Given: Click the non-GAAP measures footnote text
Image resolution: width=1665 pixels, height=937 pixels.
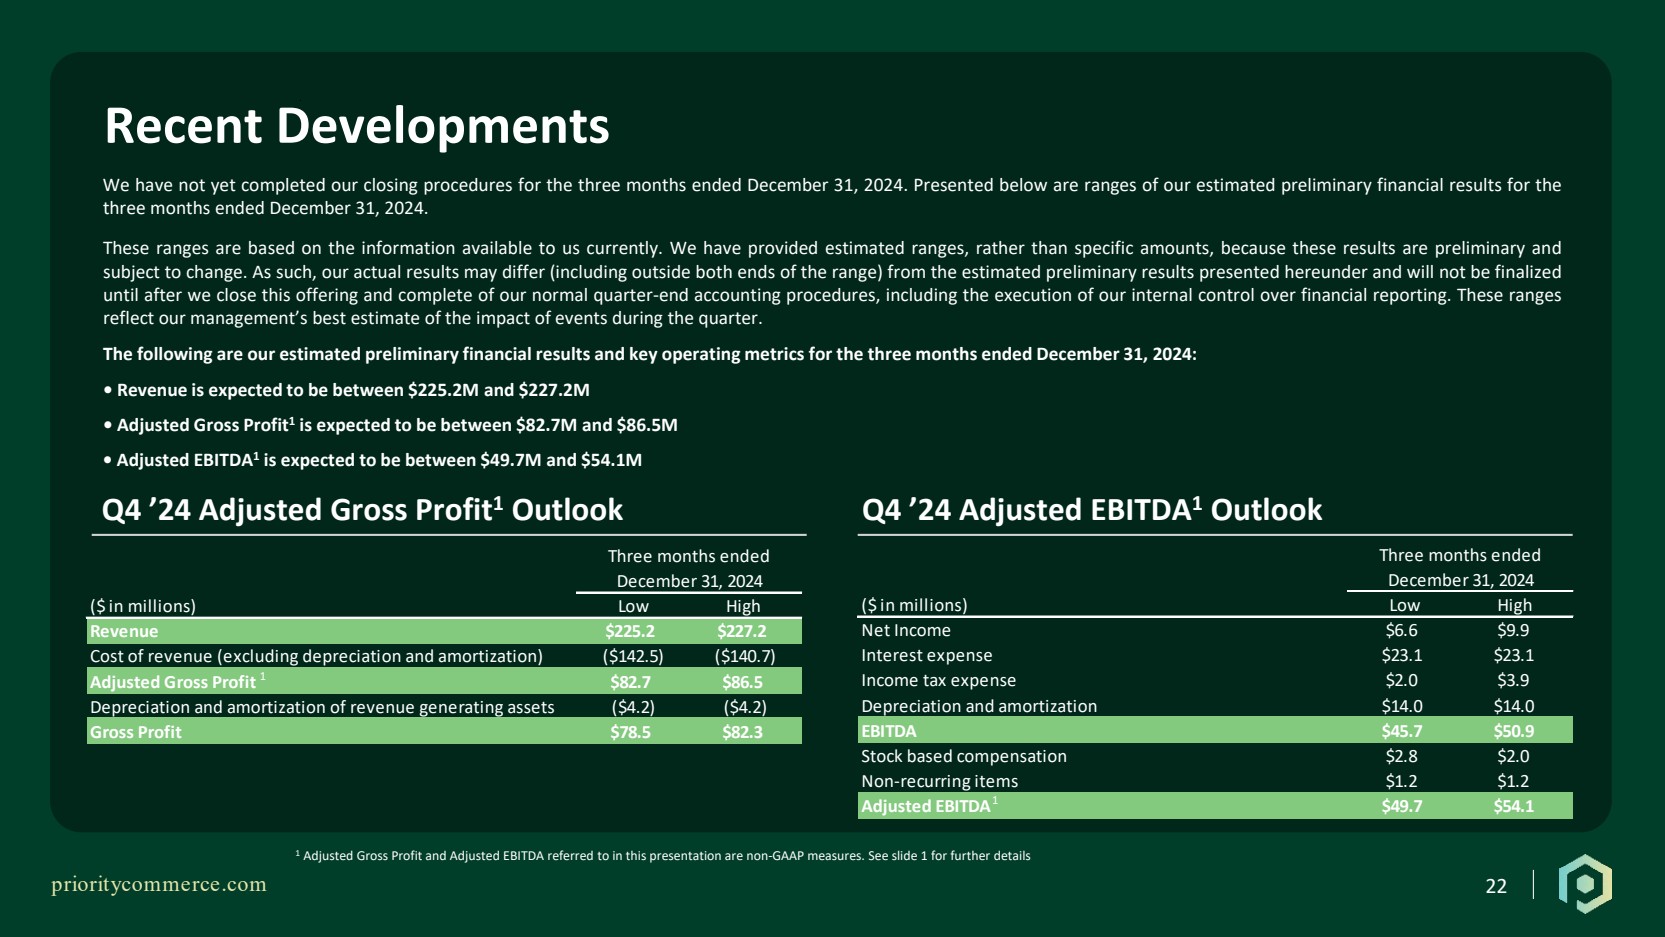Looking at the screenshot, I should (665, 856).
